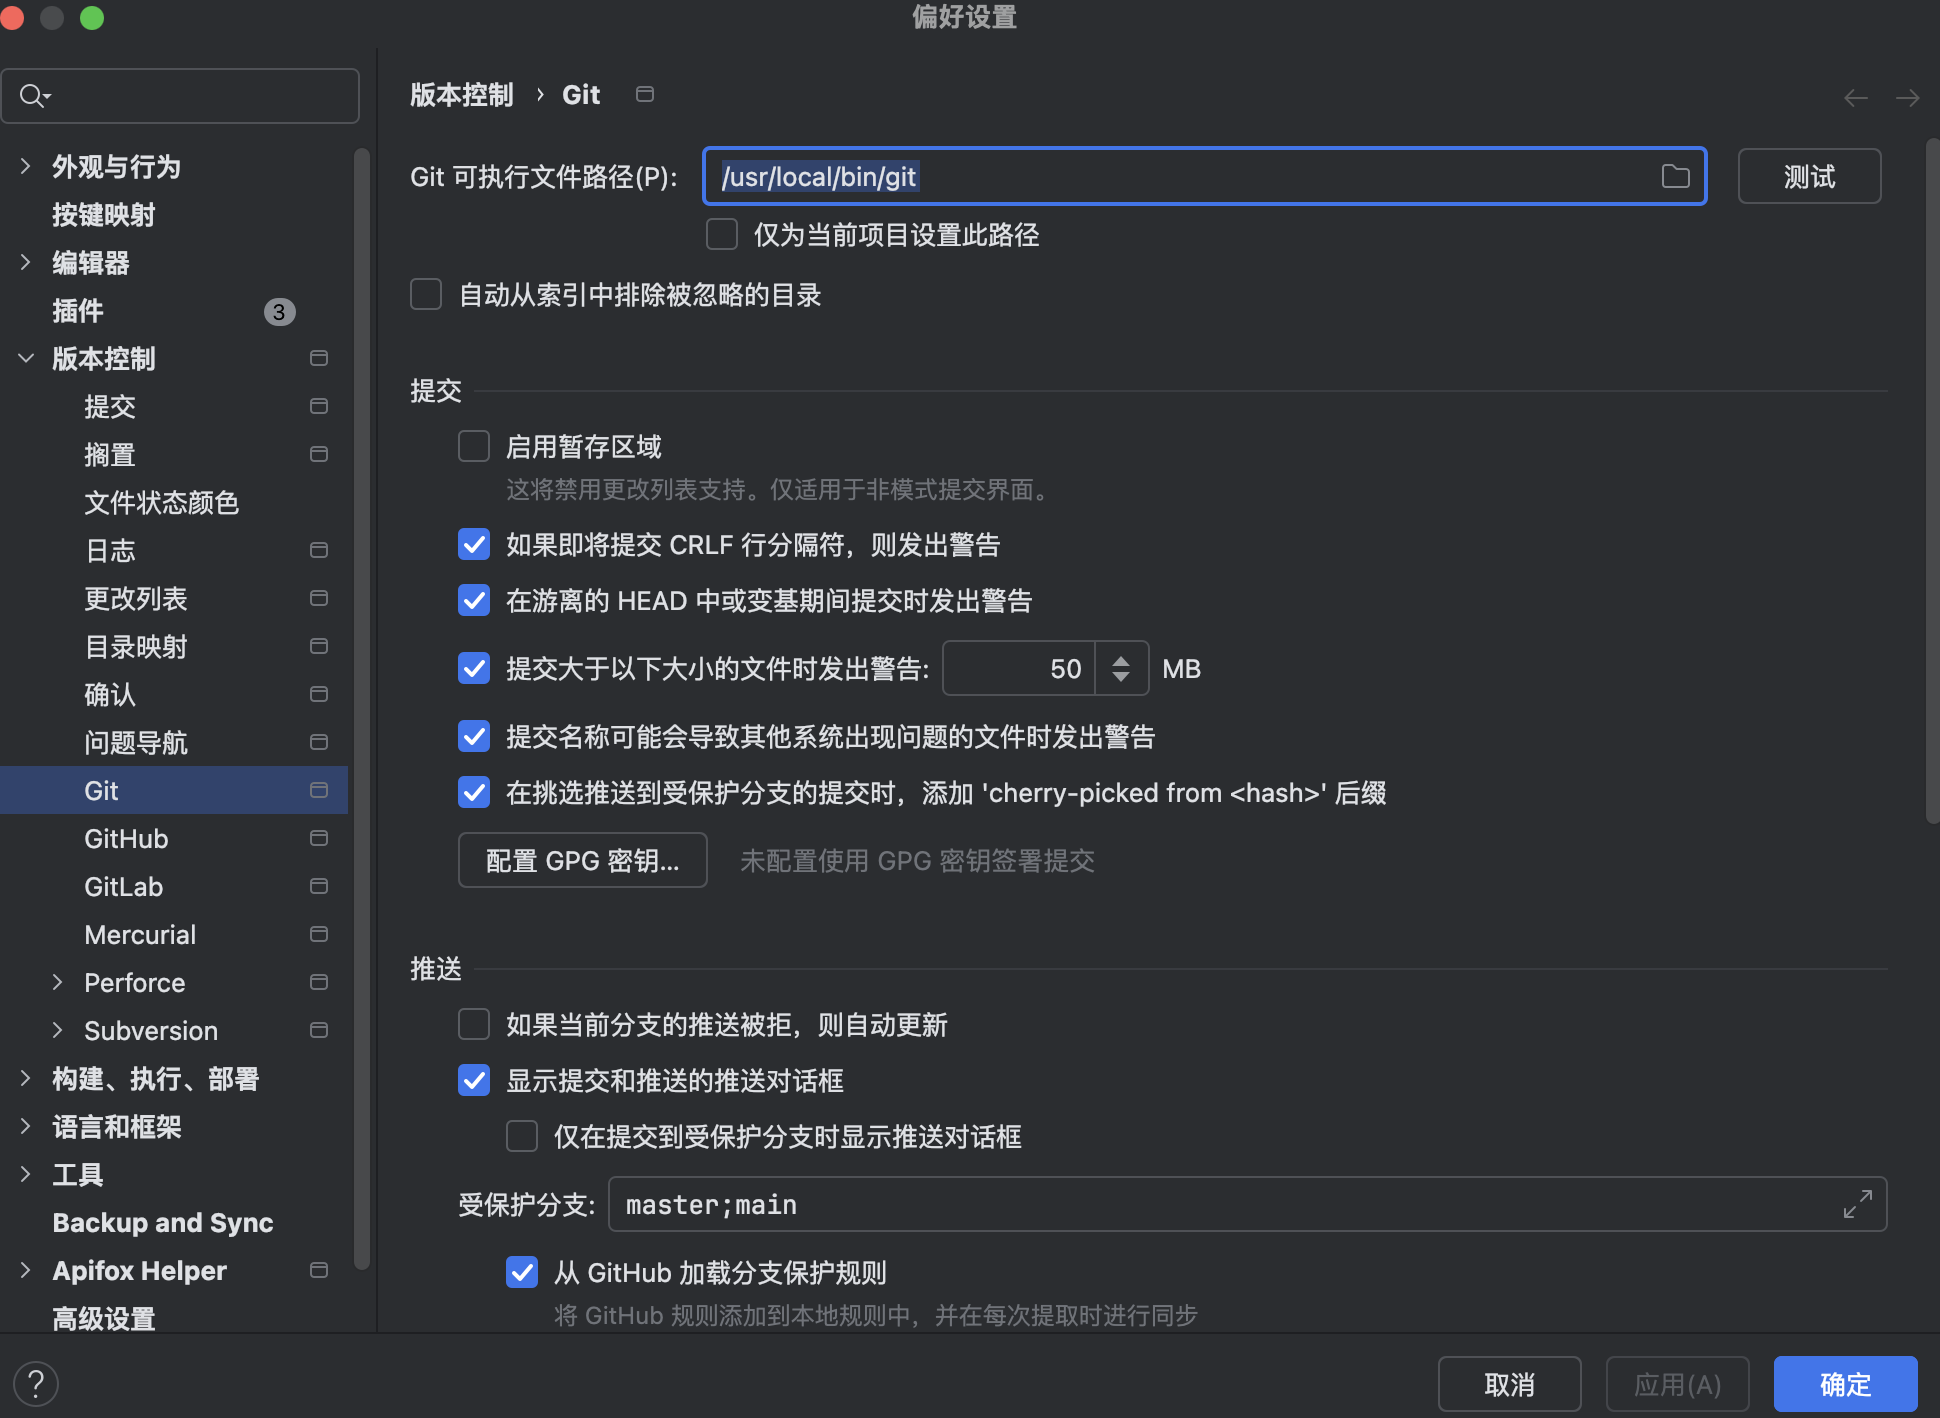Open the Mercurial settings page
Image resolution: width=1940 pixels, height=1418 pixels.
click(140, 934)
